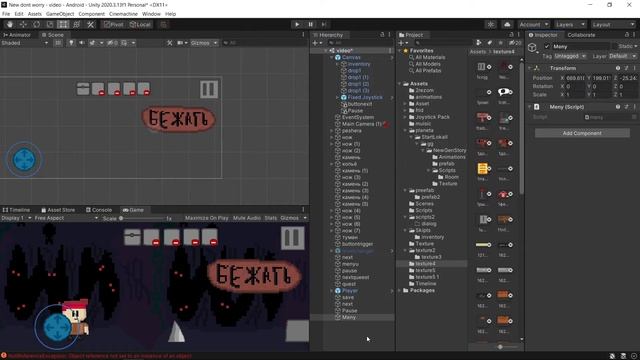The height and width of the screenshot is (360, 640).
Task: Open the Static dropdown in Inspector
Action: coord(635,47)
